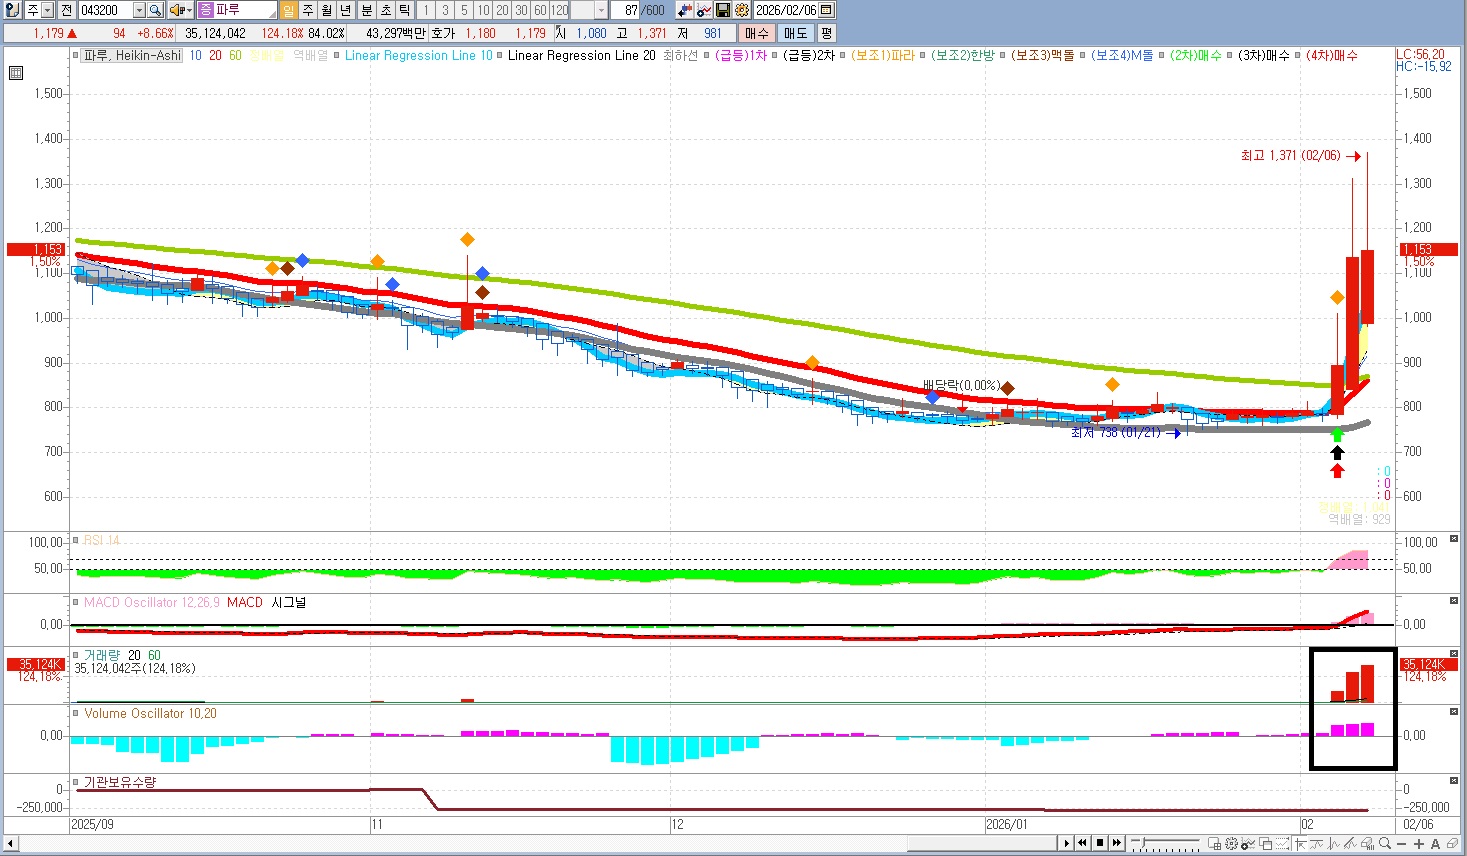This screenshot has height=856, width=1467.
Task: Click the crosshair cursor tool icon
Action: pyautogui.click(x=1300, y=843)
